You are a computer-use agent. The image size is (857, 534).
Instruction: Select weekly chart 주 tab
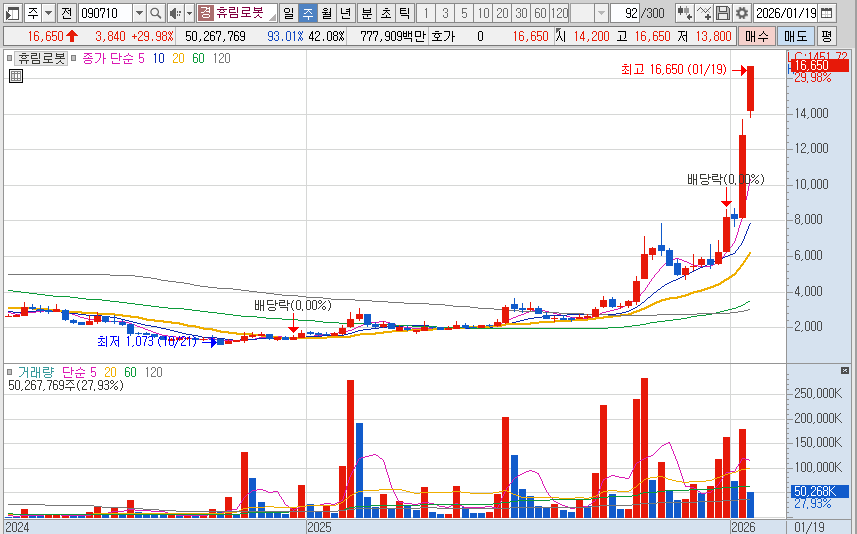click(x=308, y=13)
